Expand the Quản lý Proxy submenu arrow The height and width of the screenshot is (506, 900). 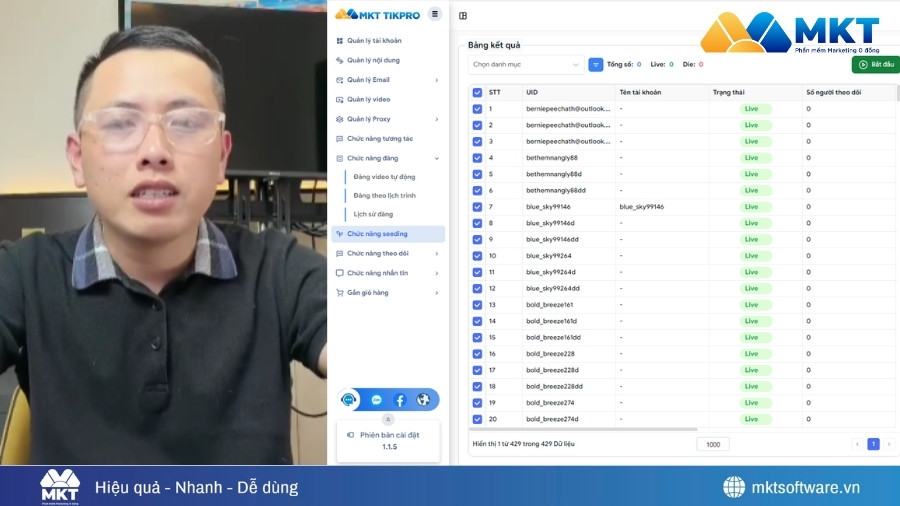437,119
